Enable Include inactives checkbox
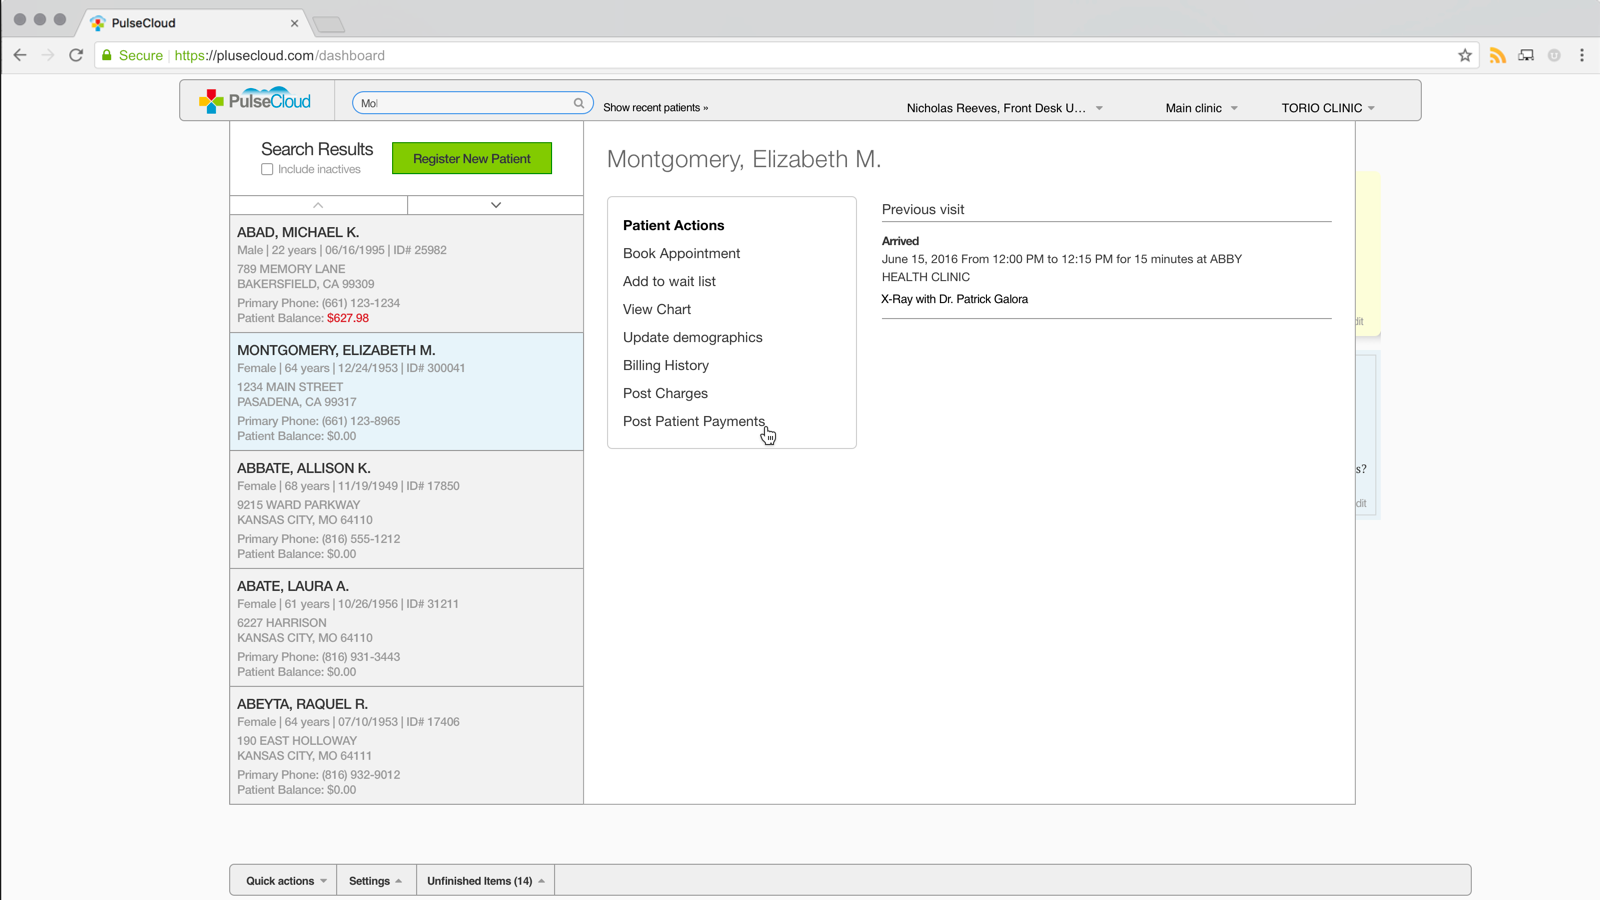This screenshot has height=900, width=1600. tap(267, 170)
